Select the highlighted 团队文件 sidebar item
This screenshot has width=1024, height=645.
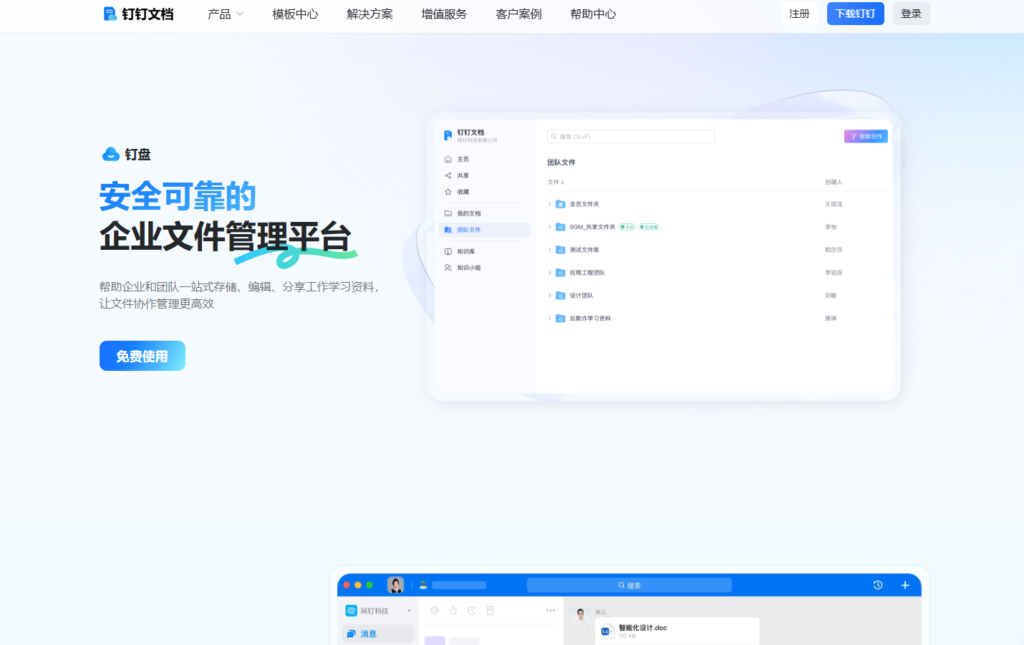[470, 229]
